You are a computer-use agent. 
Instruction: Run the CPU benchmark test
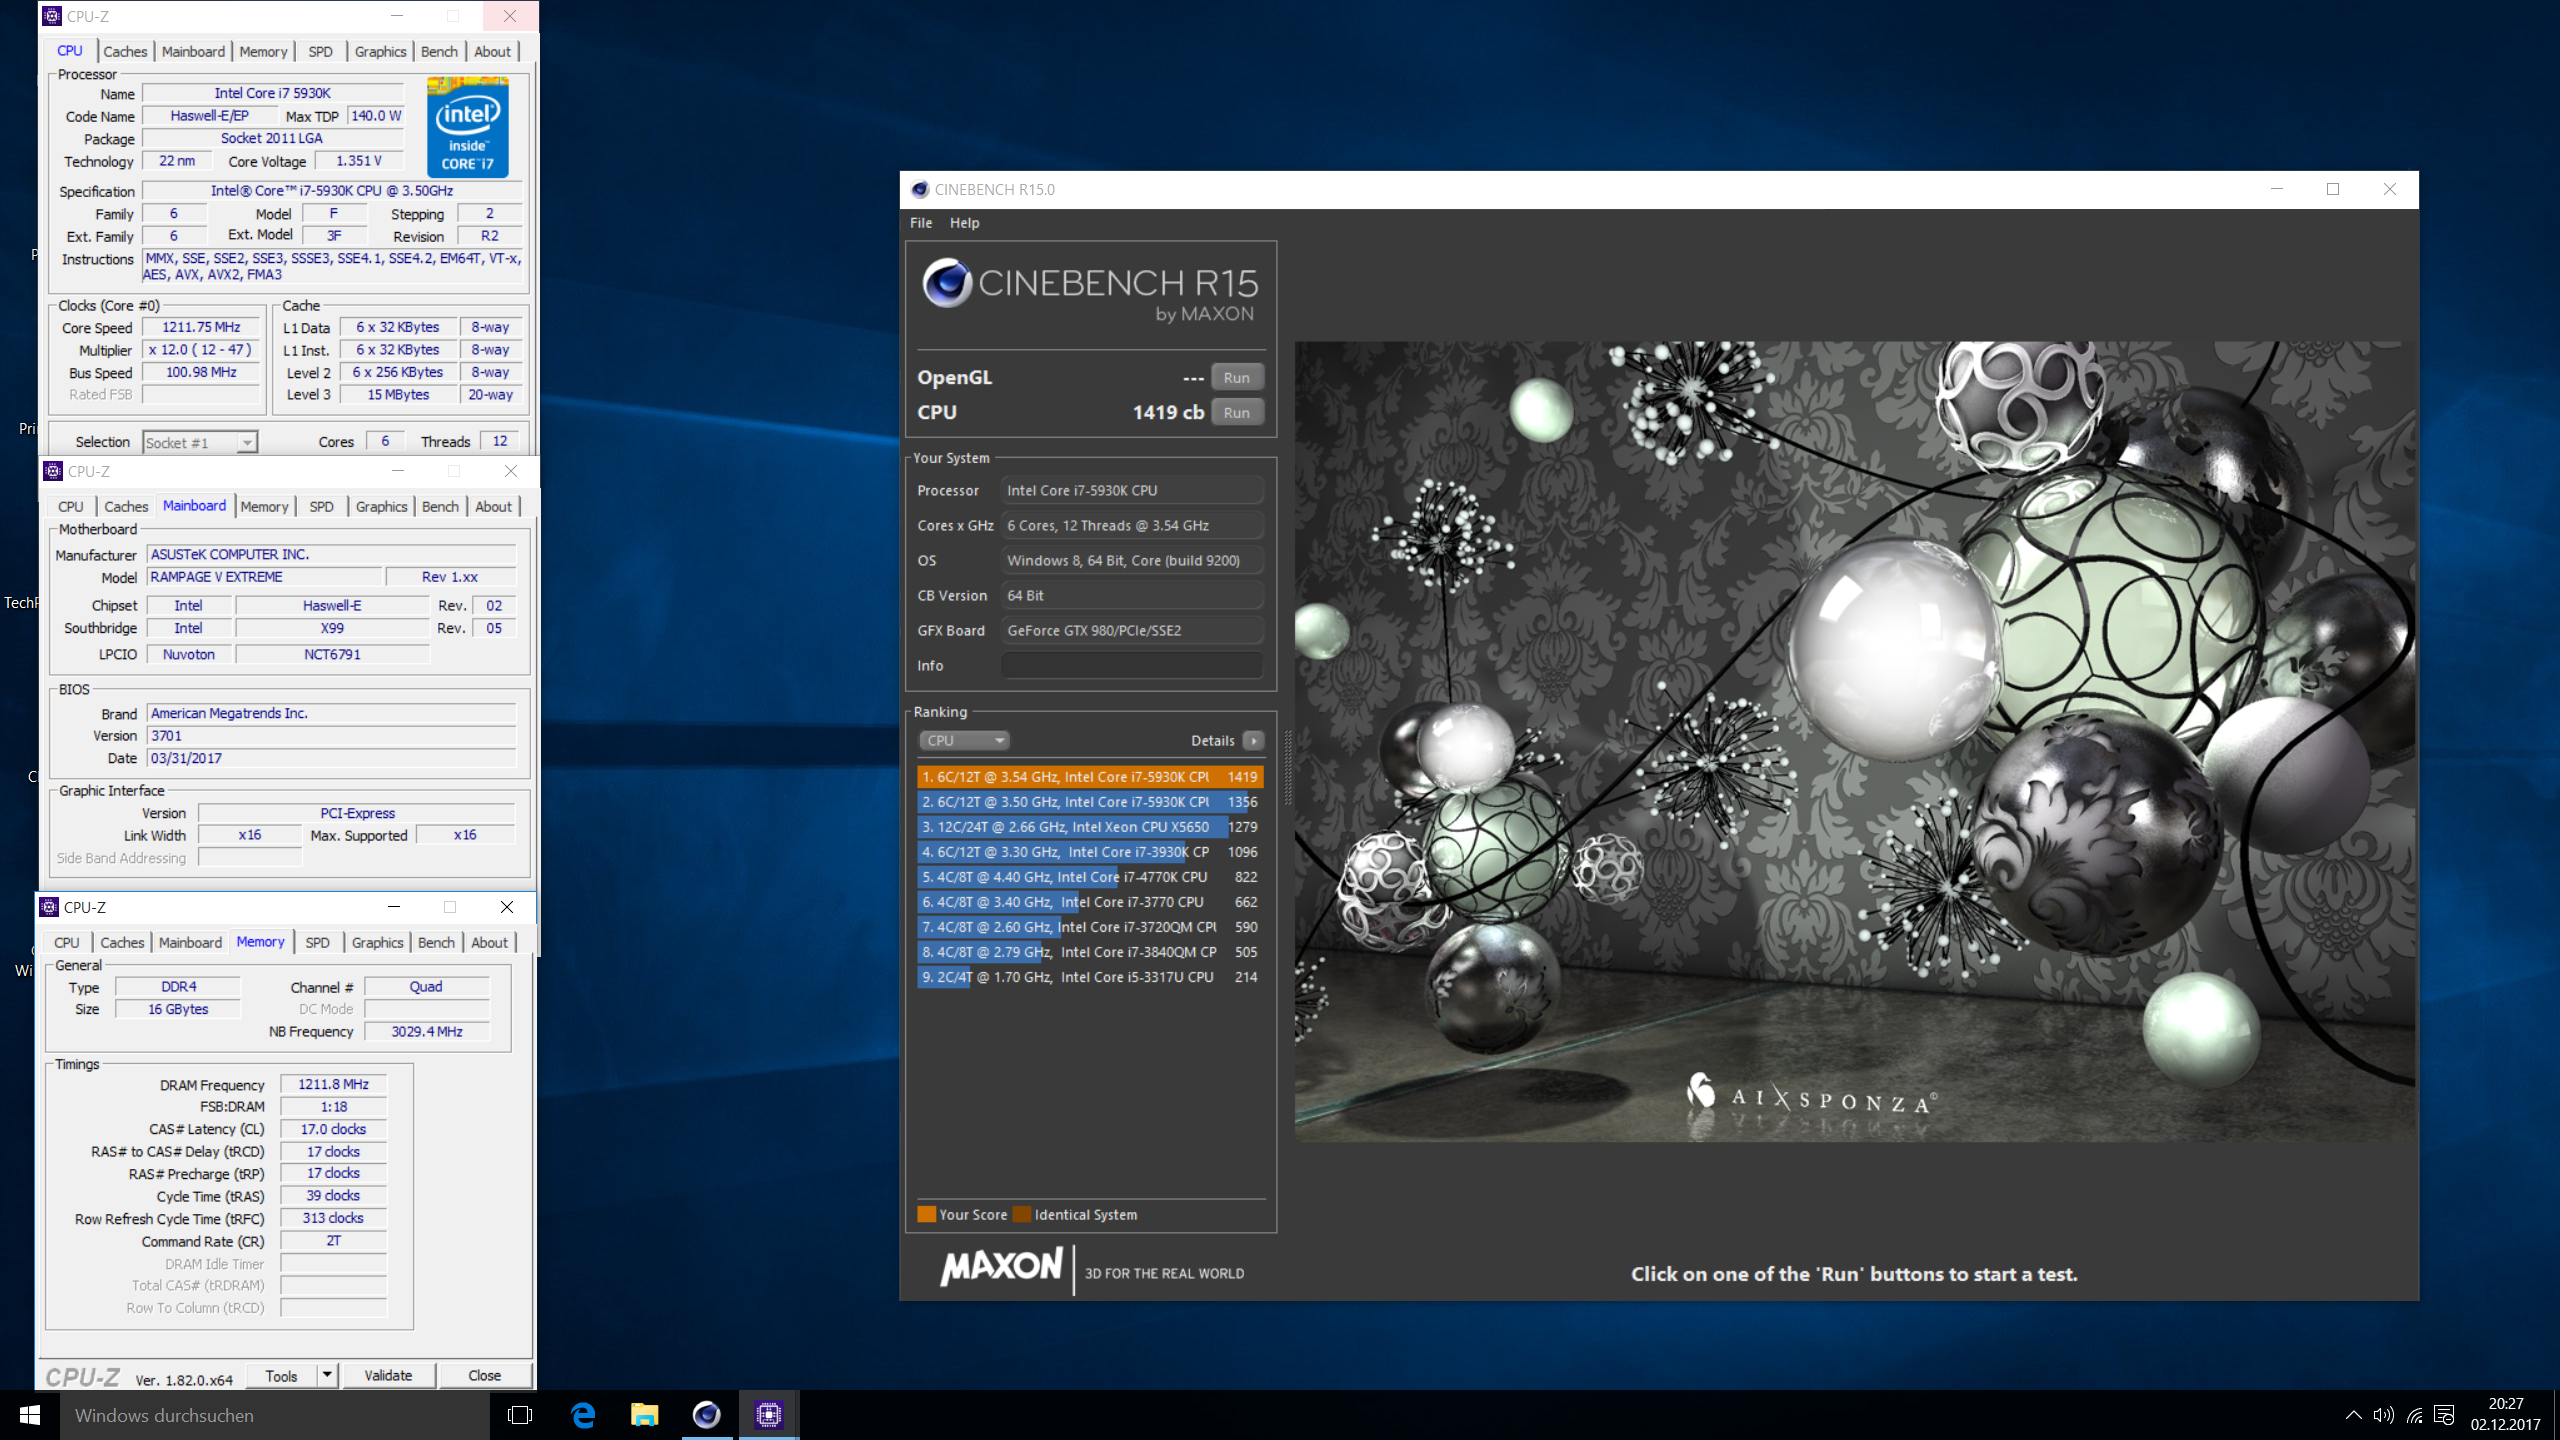click(x=1237, y=412)
